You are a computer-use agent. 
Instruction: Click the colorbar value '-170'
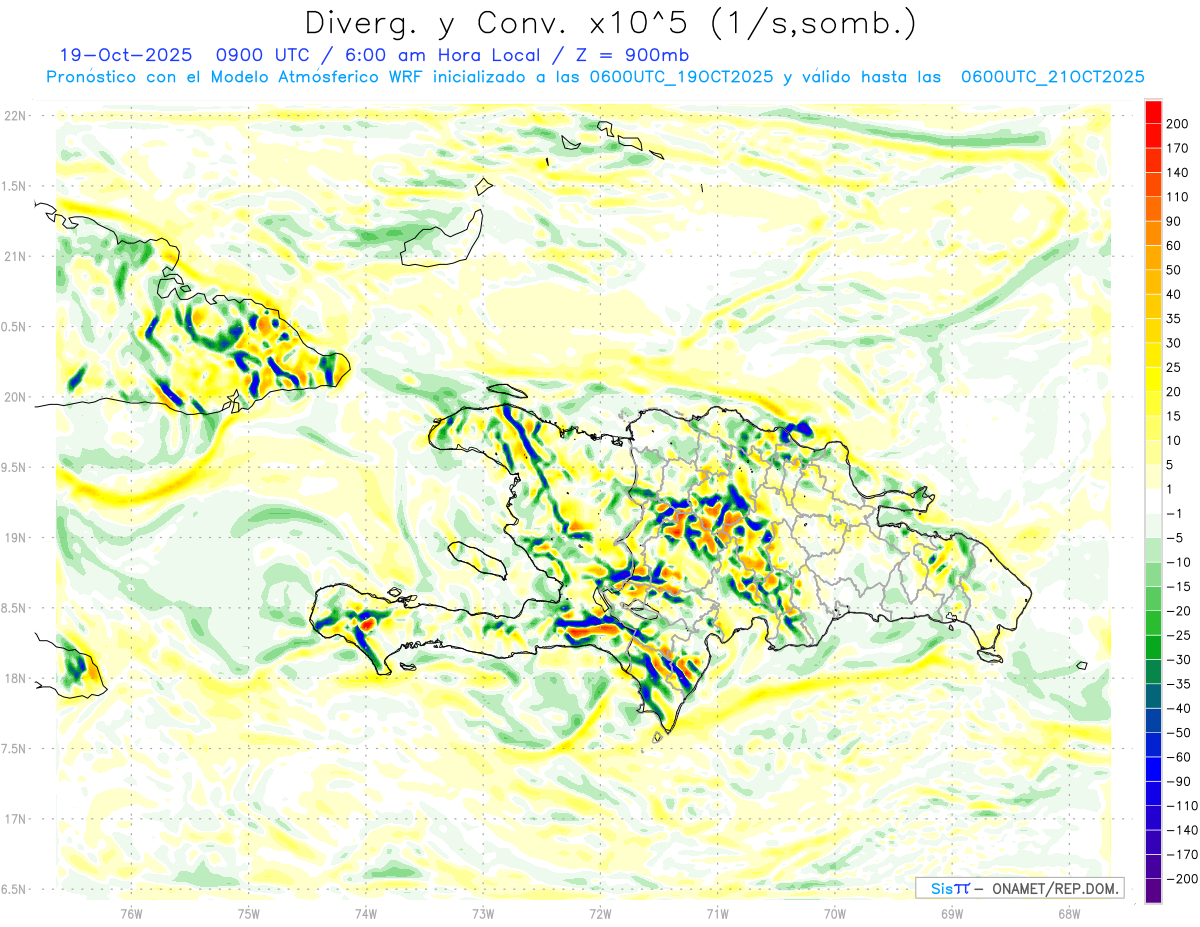[1182, 854]
